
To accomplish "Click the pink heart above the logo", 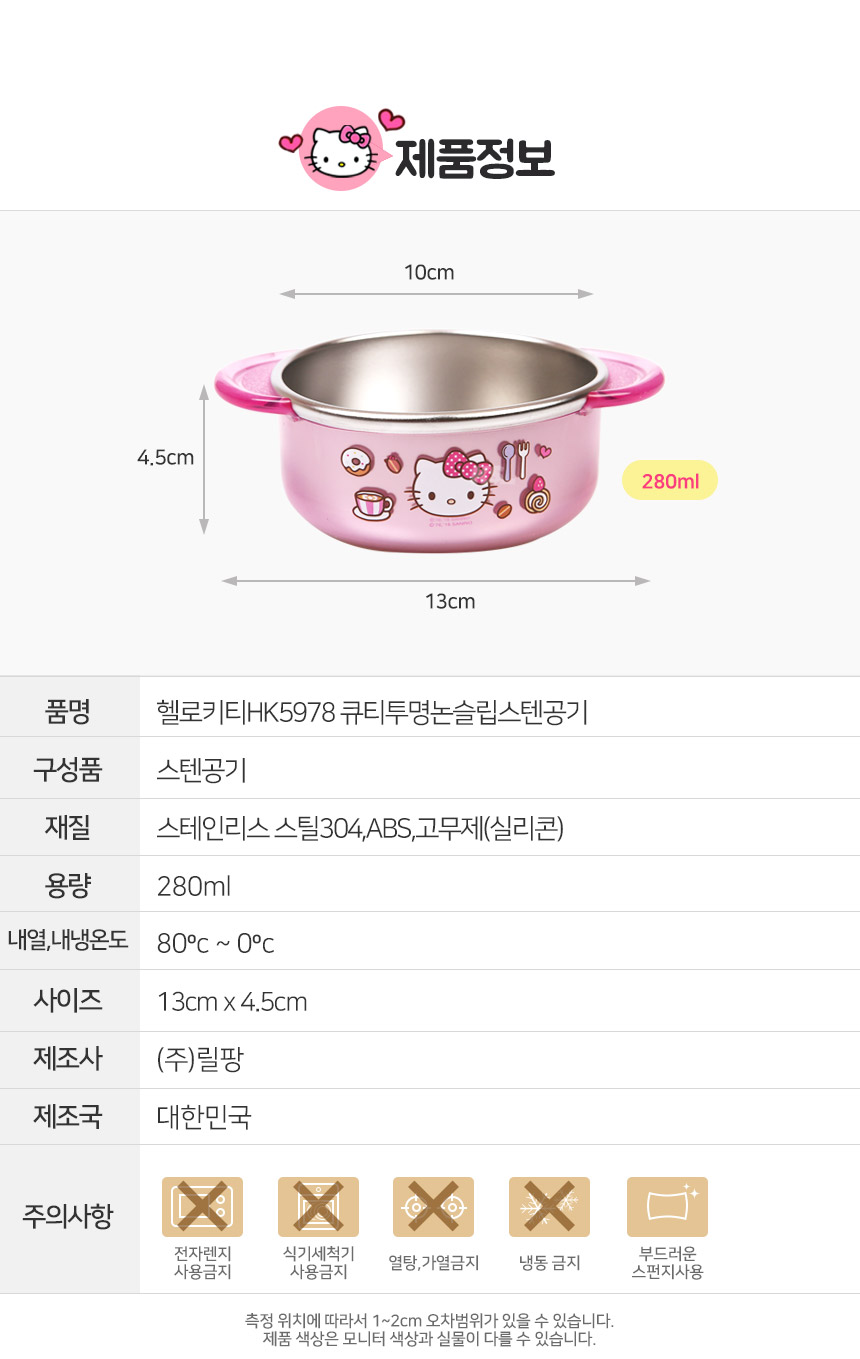I will 391,119.
